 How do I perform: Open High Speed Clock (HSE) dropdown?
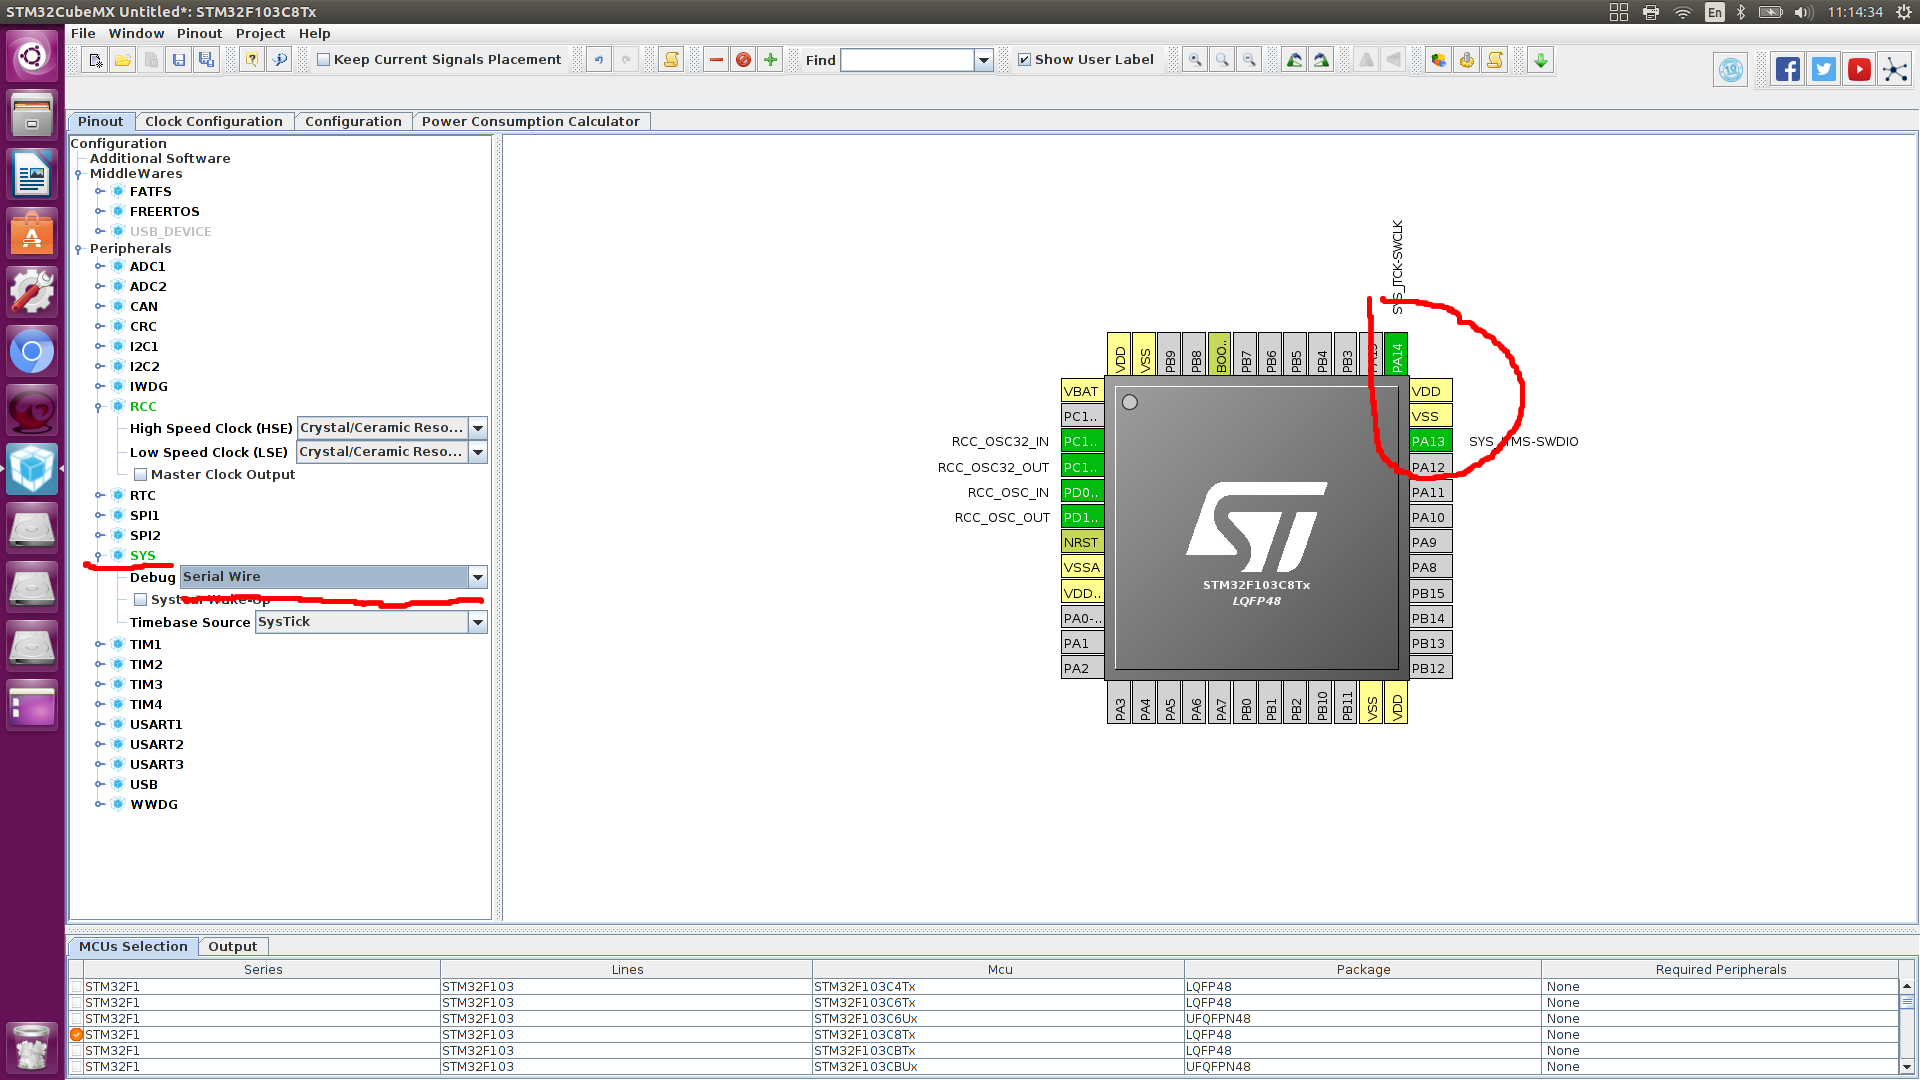tap(478, 428)
